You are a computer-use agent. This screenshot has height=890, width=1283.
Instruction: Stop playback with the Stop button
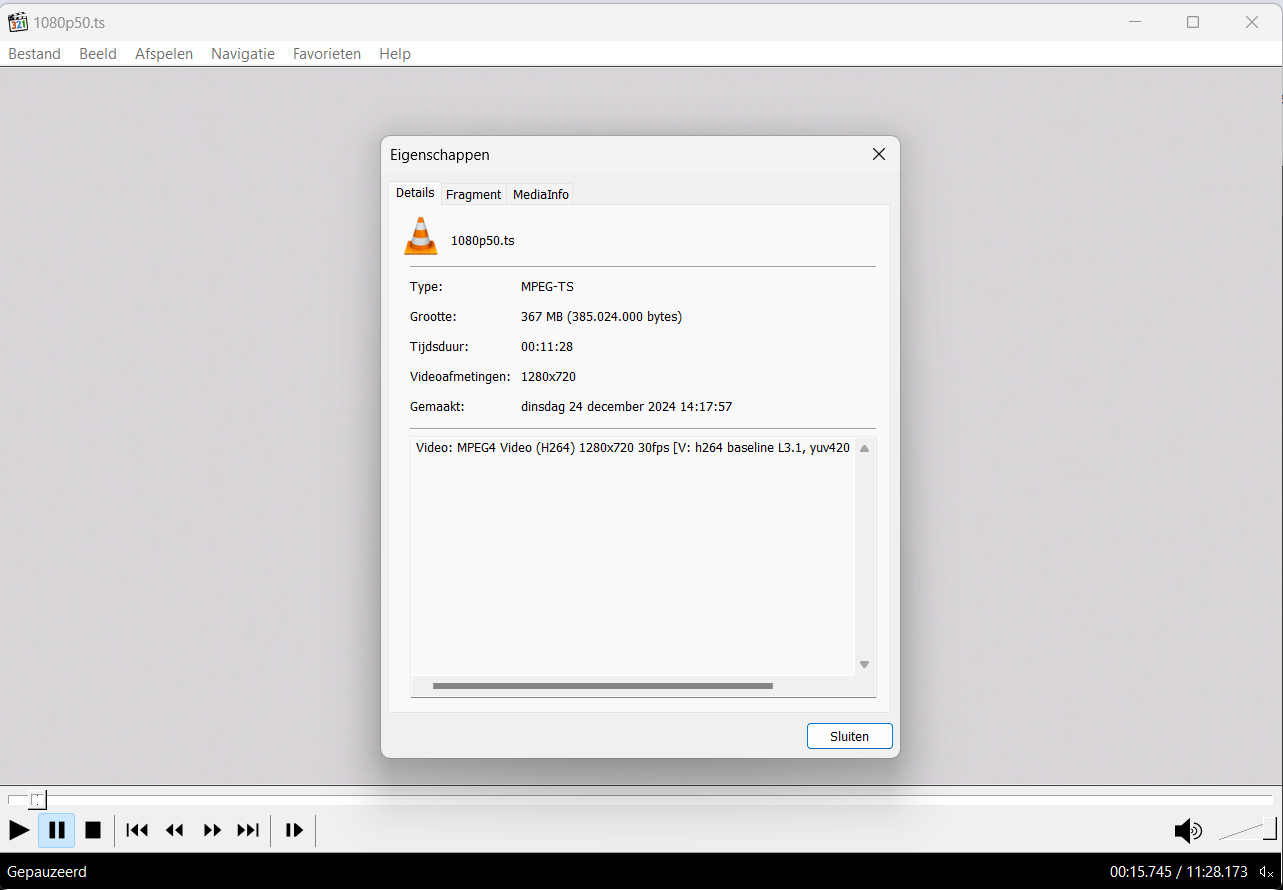pyautogui.click(x=93, y=830)
